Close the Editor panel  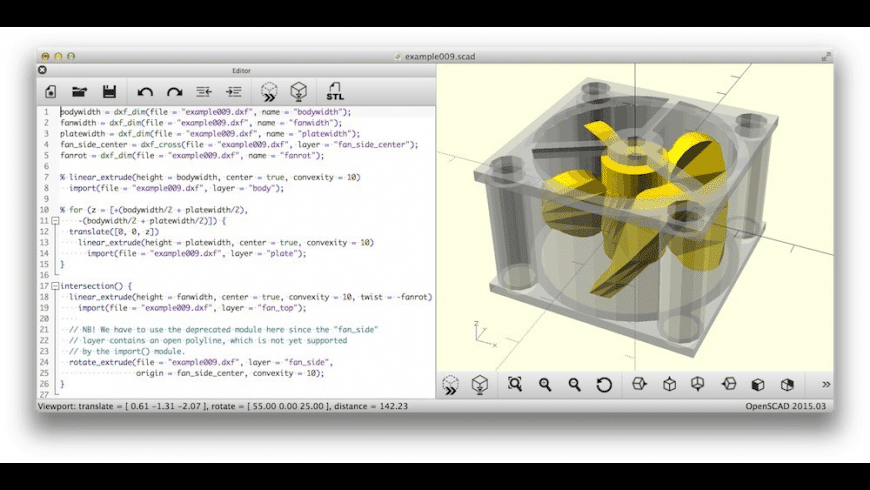point(43,71)
